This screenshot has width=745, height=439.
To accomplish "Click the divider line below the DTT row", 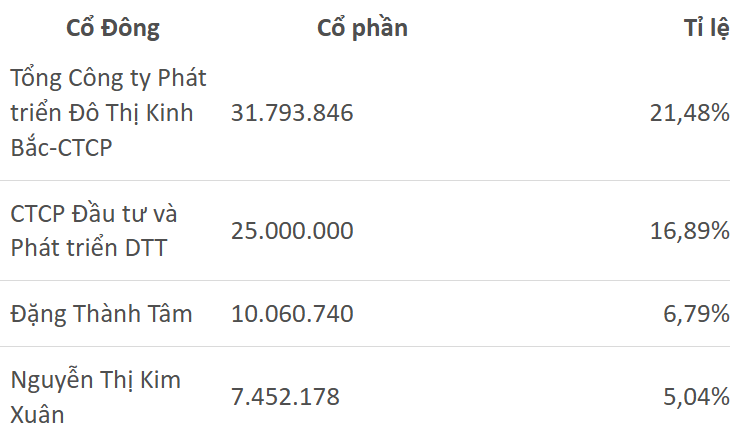I will (x=372, y=281).
